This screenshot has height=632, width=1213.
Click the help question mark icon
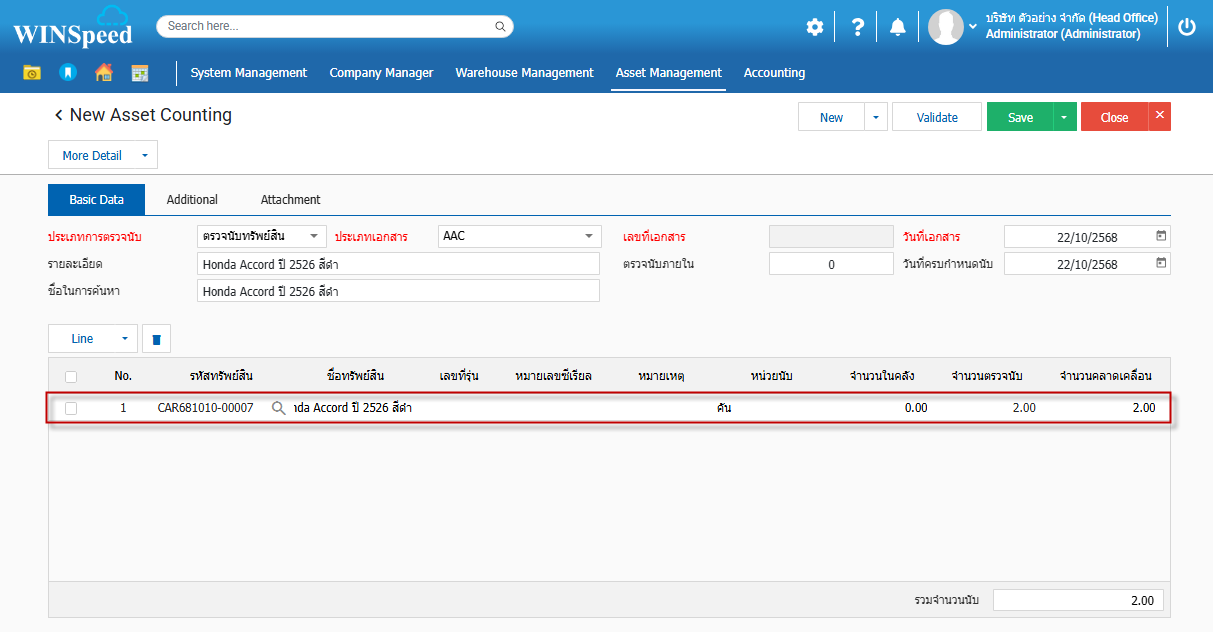click(x=857, y=27)
